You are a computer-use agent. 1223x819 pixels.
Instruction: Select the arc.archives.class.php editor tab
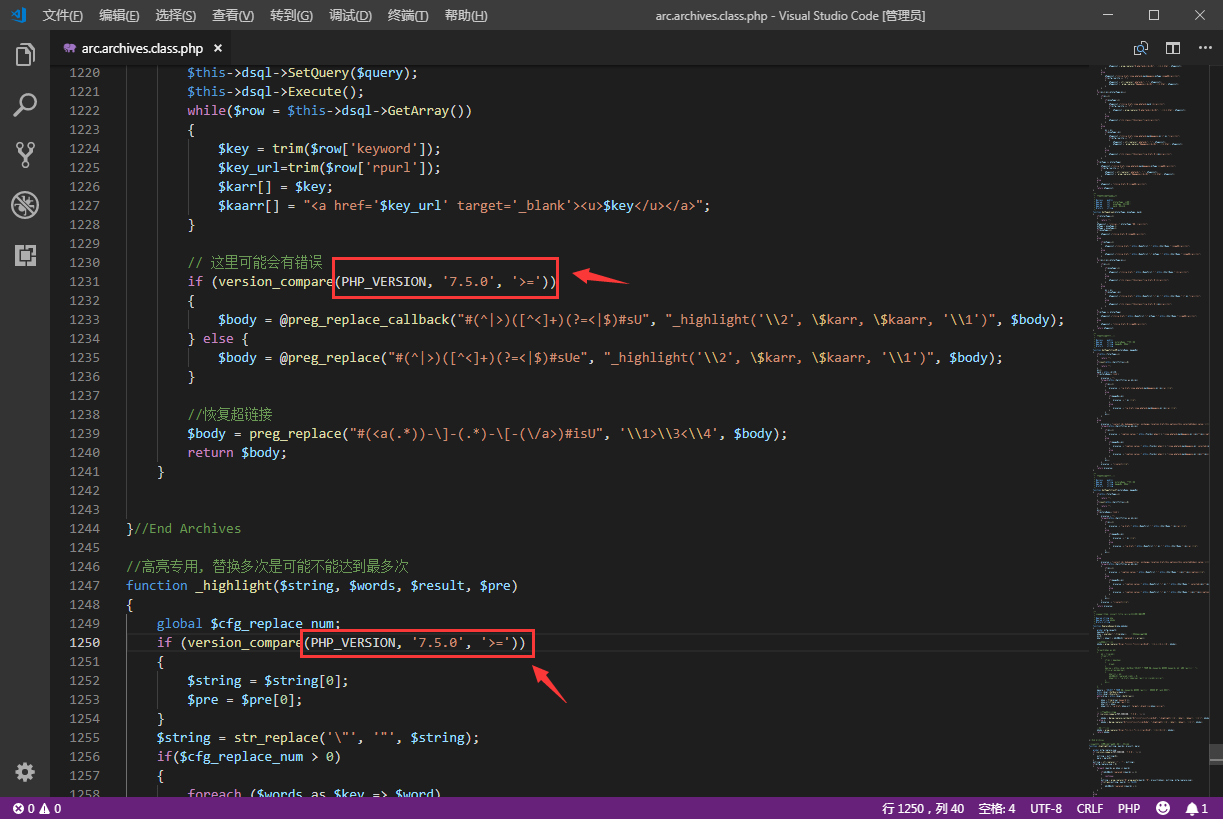[x=142, y=48]
